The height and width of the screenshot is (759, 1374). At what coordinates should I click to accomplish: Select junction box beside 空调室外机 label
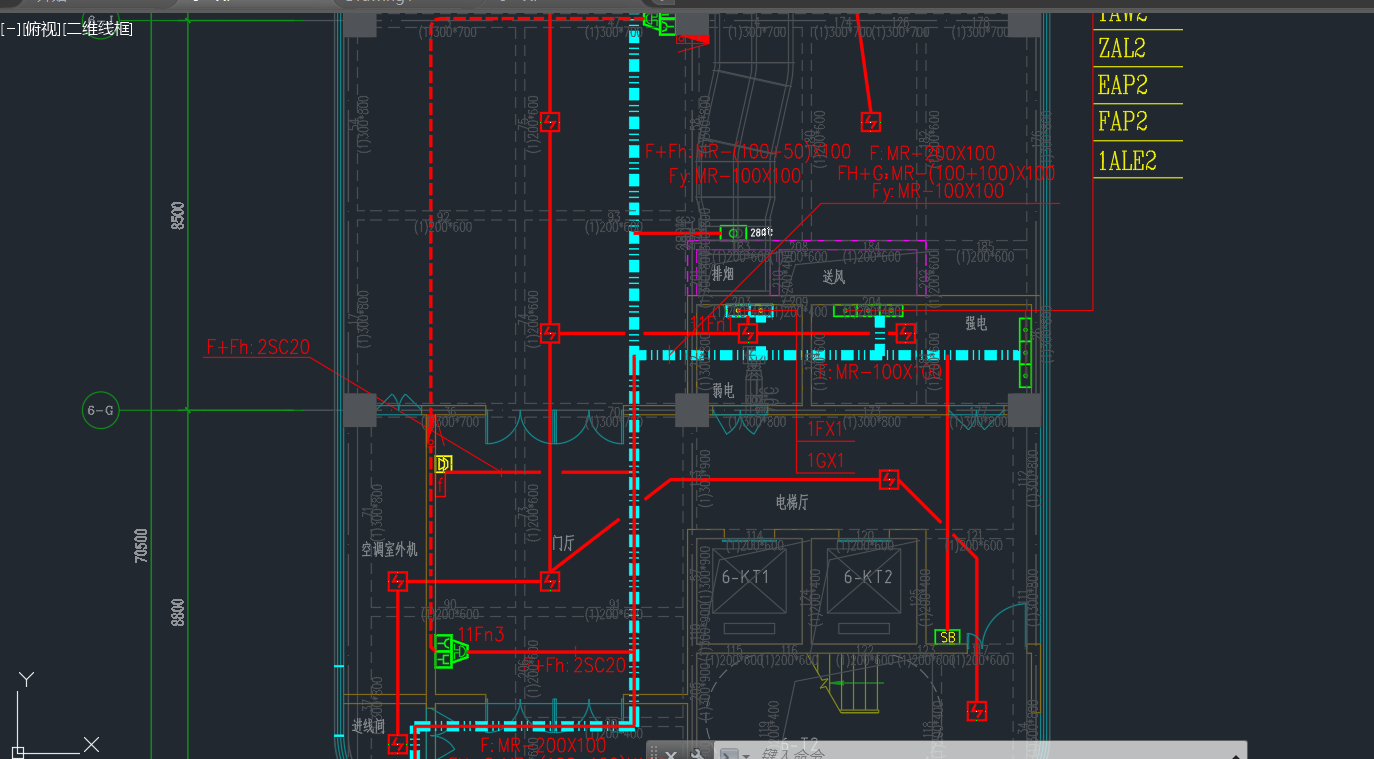pyautogui.click(x=398, y=581)
